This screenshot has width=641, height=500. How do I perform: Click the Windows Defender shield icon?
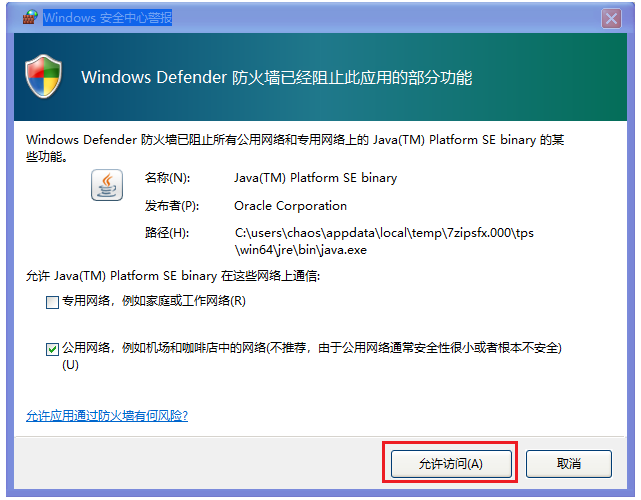43,76
